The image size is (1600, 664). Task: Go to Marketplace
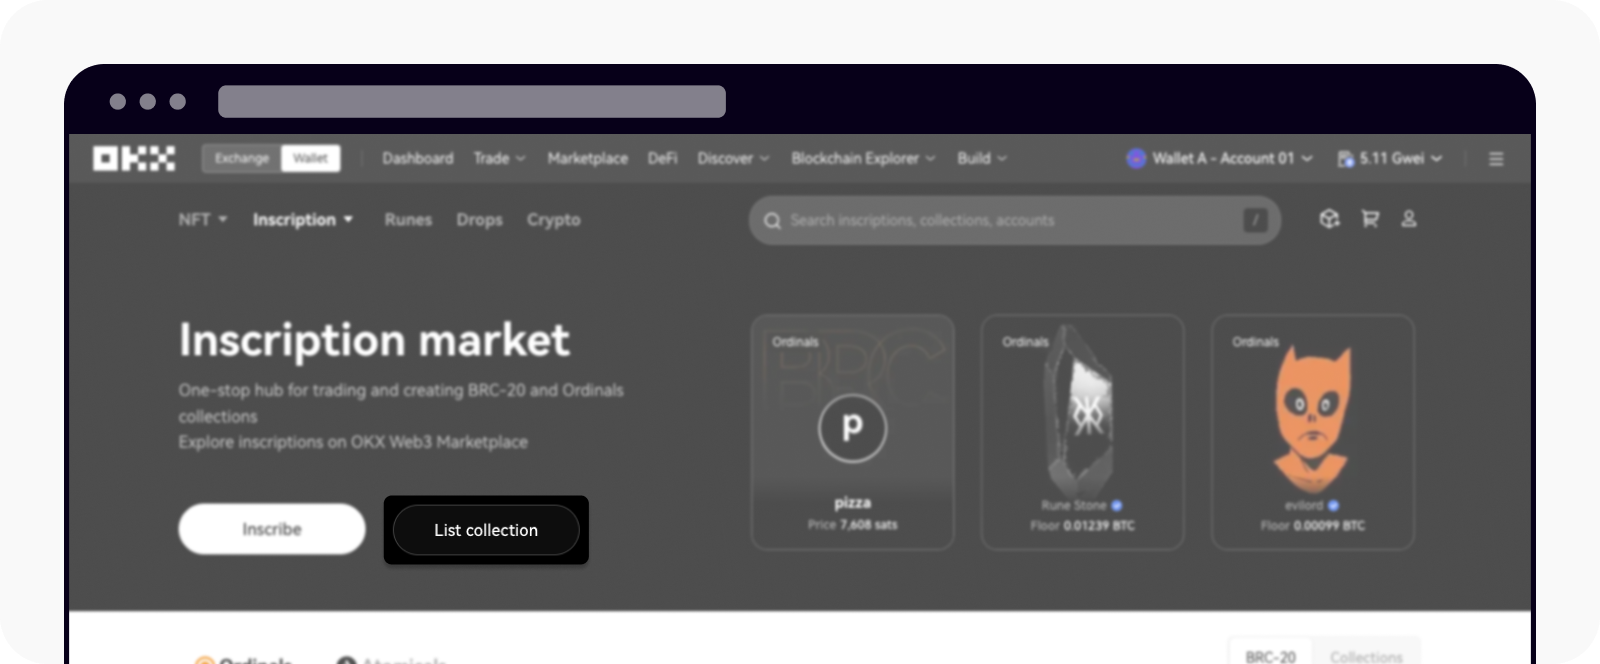click(587, 158)
